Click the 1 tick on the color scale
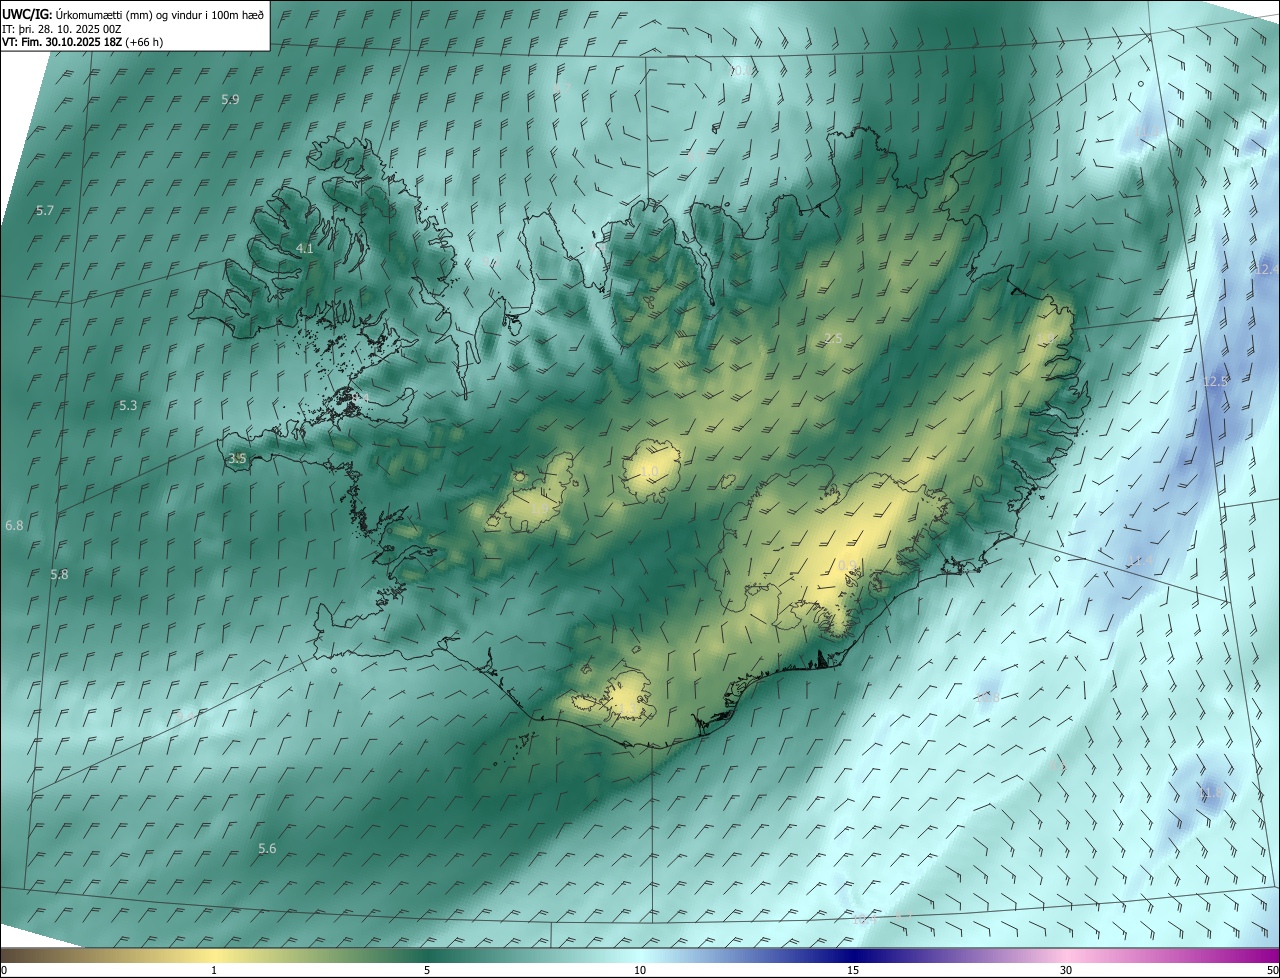This screenshot has height=978, width=1280. click(x=214, y=971)
